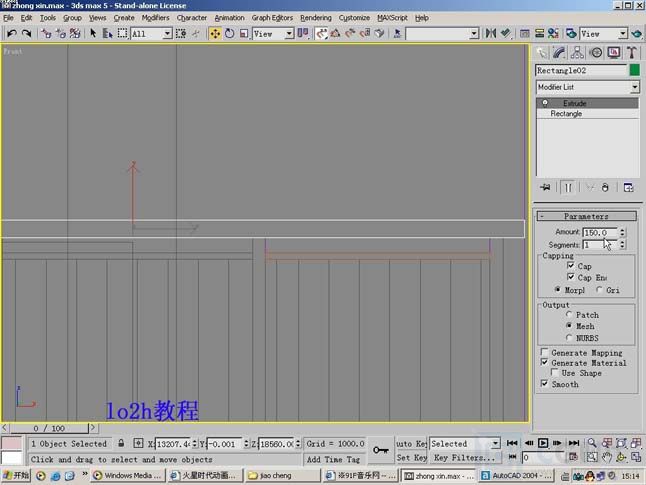The image size is (646, 485).
Task: Open the MAXScript menu
Action: 392,18
